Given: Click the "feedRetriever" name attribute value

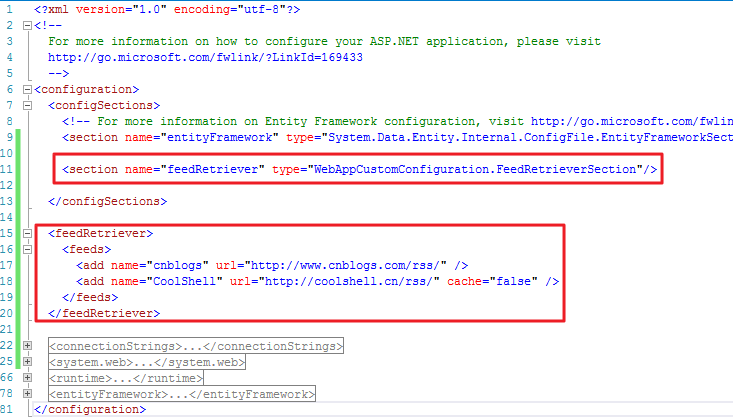Looking at the screenshot, I should (x=212, y=169).
